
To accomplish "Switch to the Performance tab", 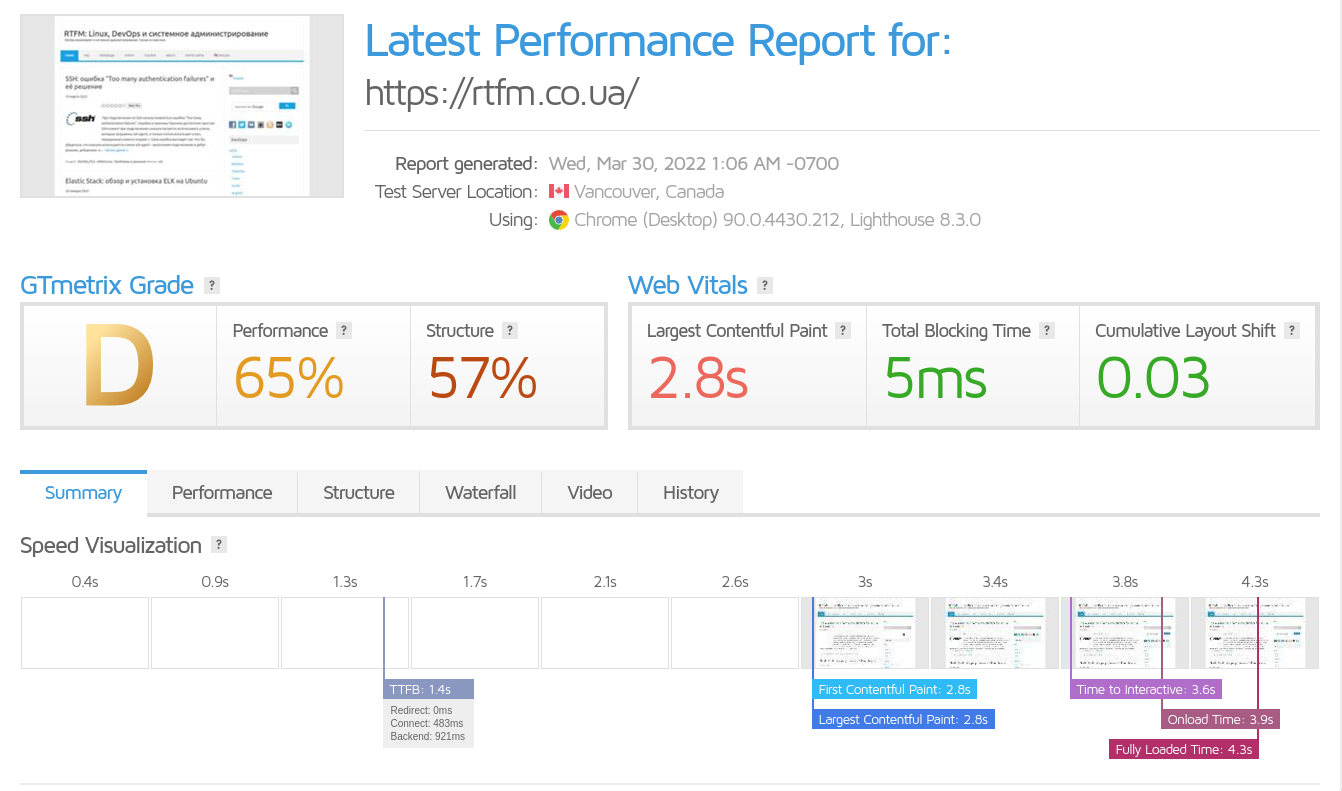I will (222, 493).
